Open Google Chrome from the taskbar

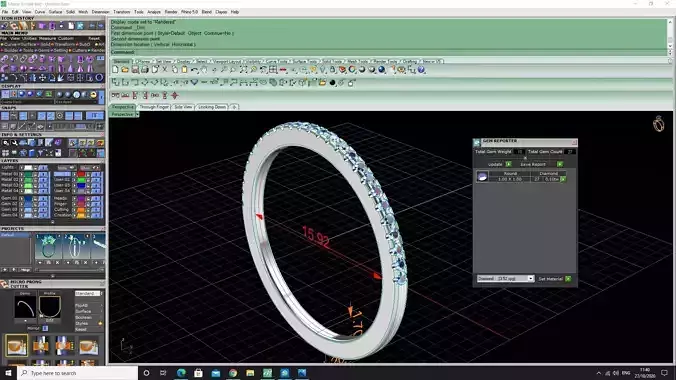click(233, 373)
